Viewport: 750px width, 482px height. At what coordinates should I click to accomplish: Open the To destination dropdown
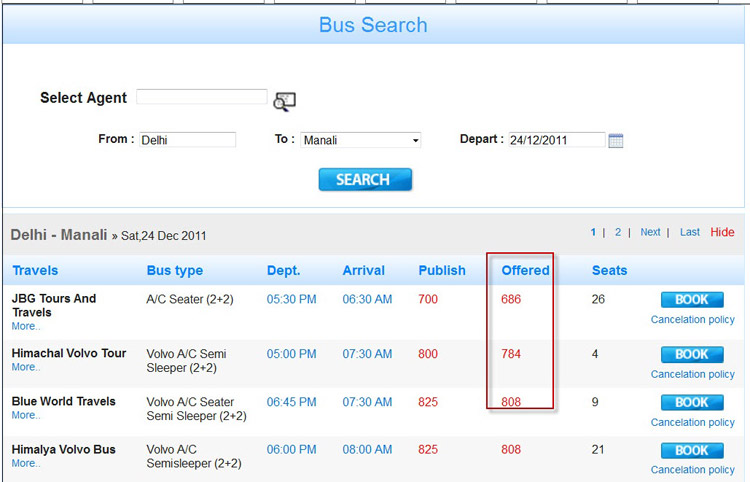[x=361, y=140]
